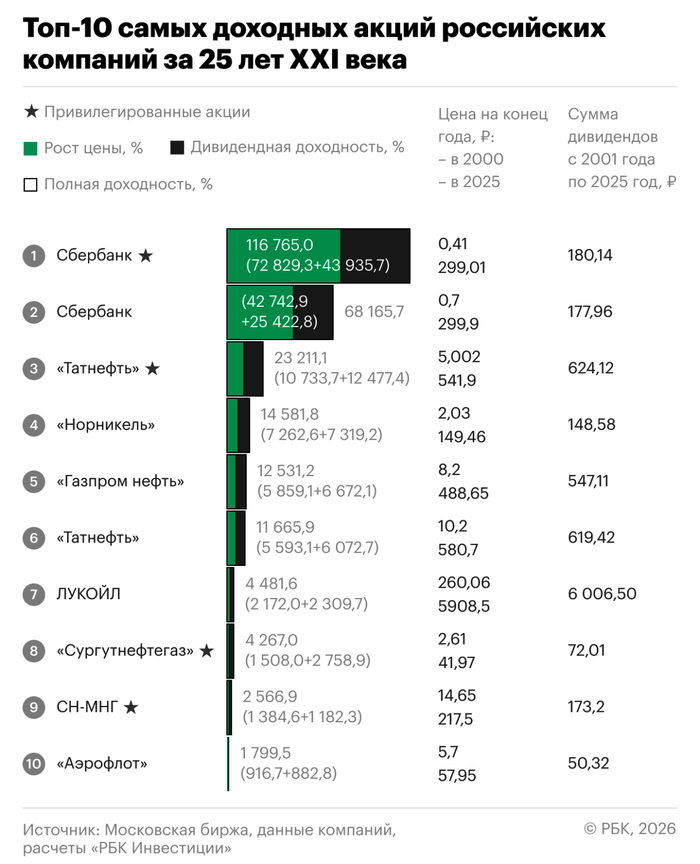Click the star beside «Сургутнефтегаз»

tap(207, 651)
